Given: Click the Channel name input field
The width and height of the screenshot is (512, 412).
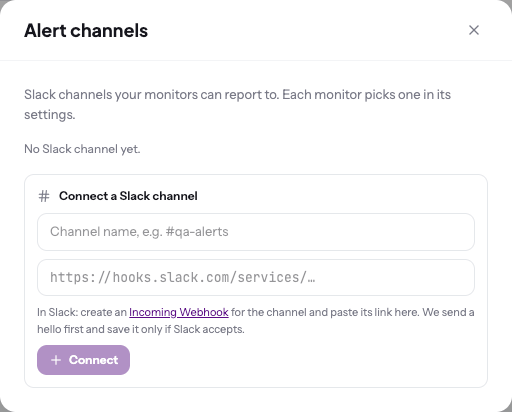Looking at the screenshot, I should [256, 232].
